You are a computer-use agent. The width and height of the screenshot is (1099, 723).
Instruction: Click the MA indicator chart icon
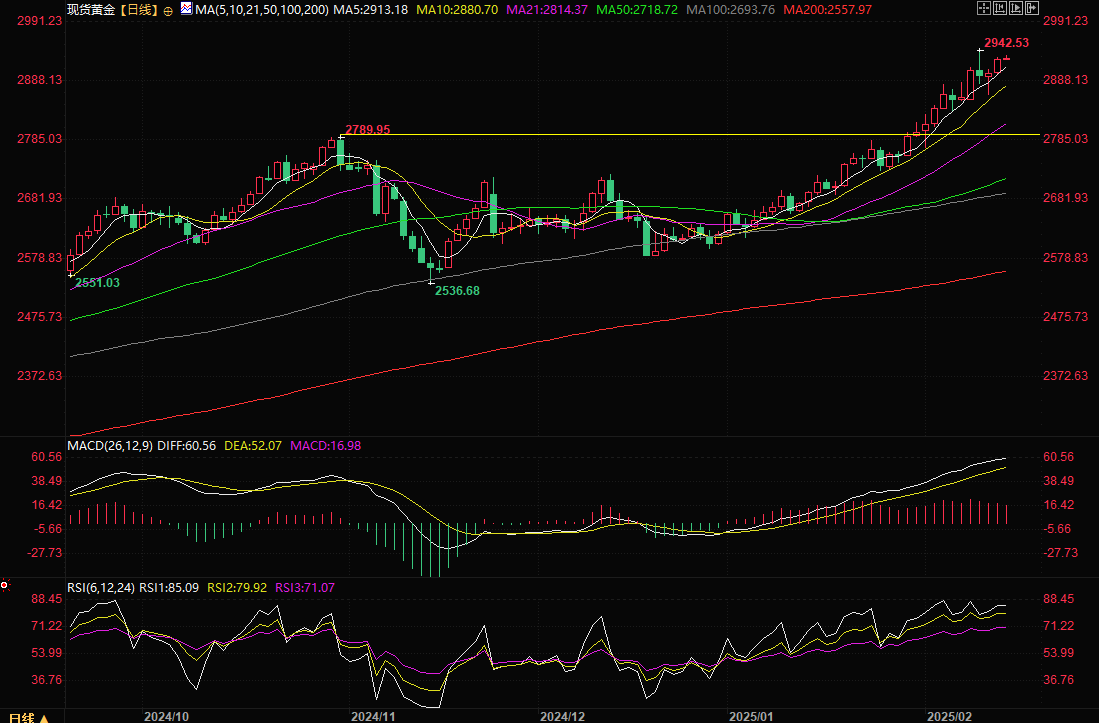(187, 10)
